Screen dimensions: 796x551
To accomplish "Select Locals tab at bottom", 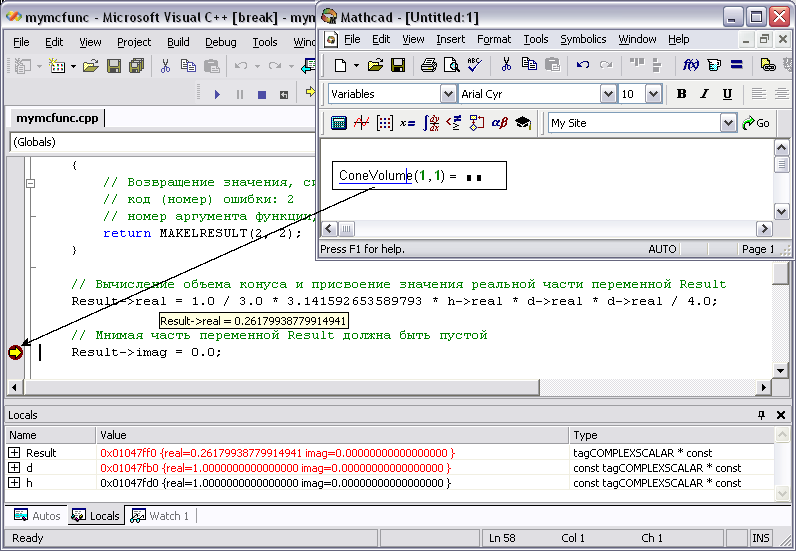I will (x=96, y=516).
